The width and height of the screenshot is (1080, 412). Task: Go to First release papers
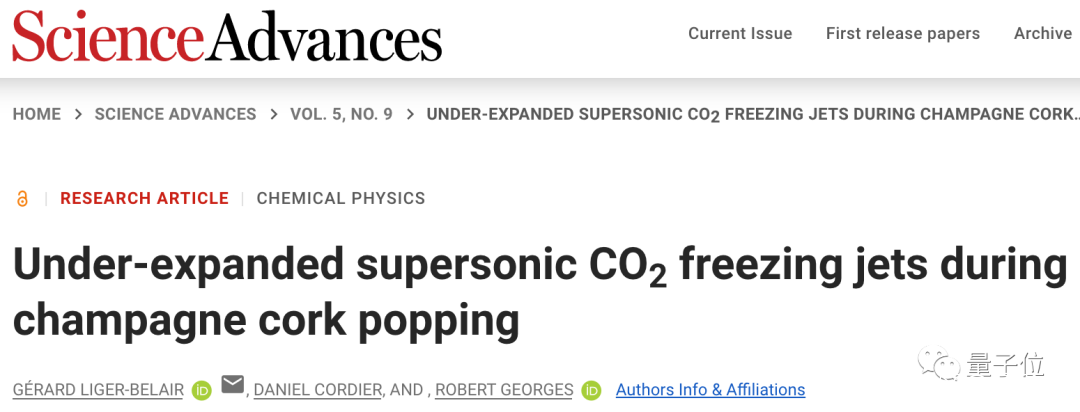tap(903, 34)
